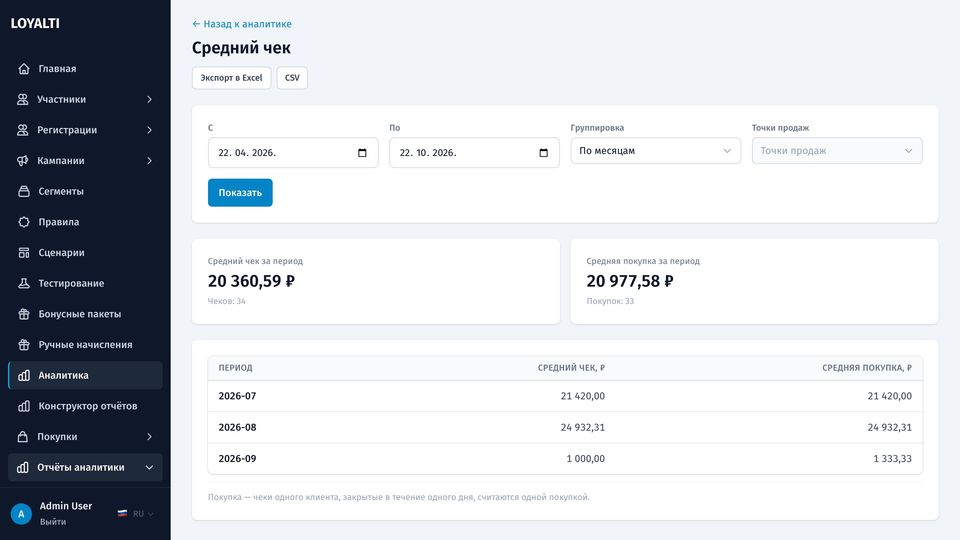Click the Сегменты icon
The width and height of the screenshot is (960, 540).
[x=24, y=191]
